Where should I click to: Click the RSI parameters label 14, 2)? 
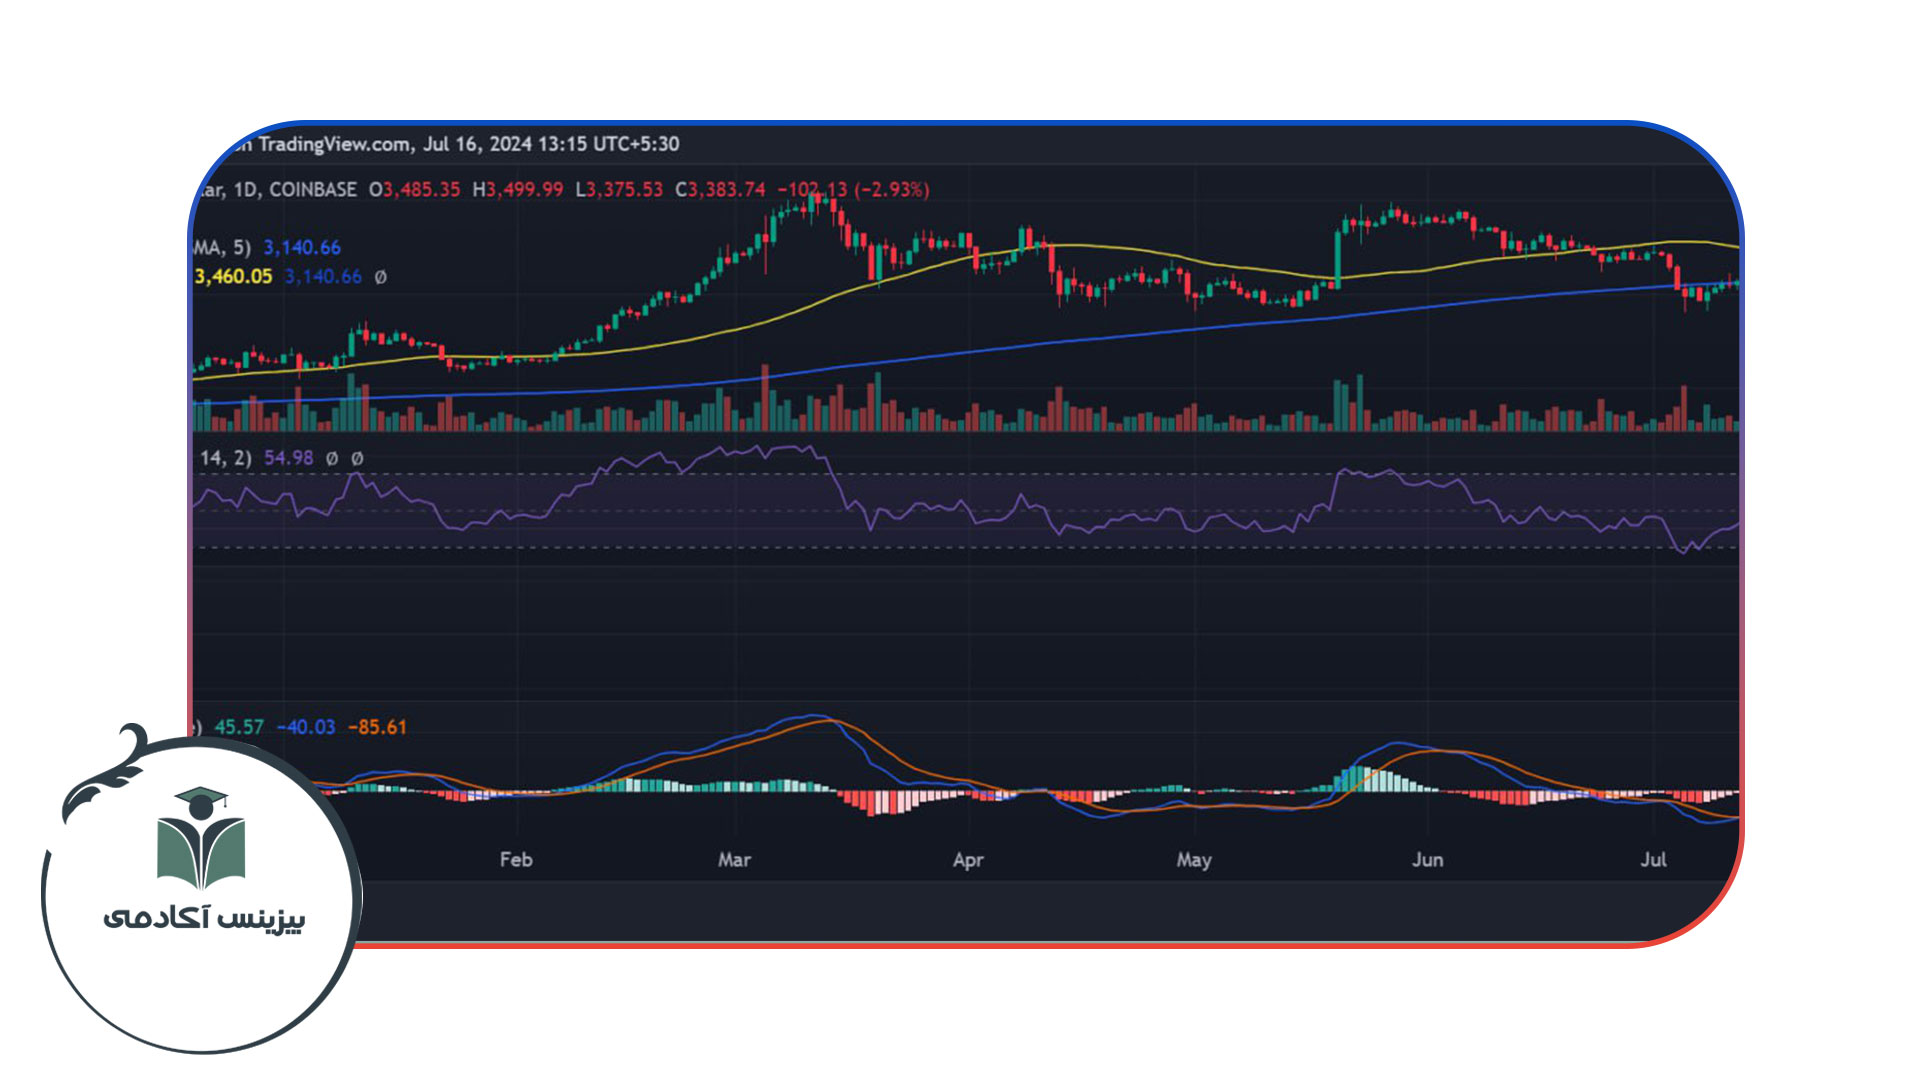tap(225, 458)
